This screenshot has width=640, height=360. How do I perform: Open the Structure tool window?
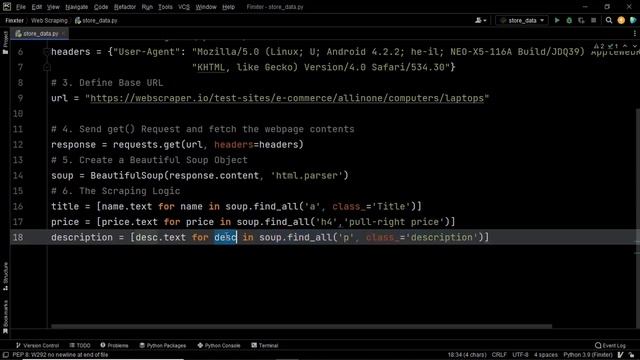pos(5,276)
